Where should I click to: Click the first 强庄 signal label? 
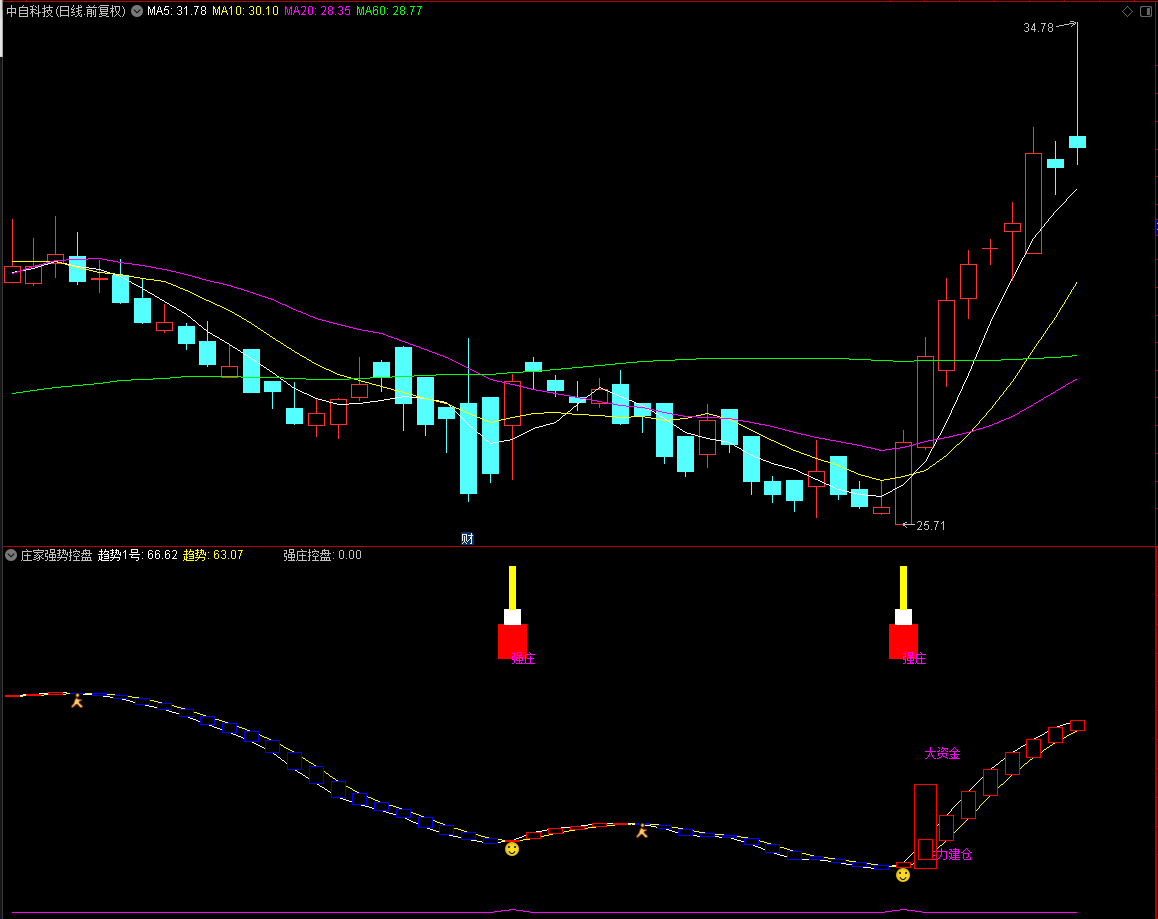524,658
